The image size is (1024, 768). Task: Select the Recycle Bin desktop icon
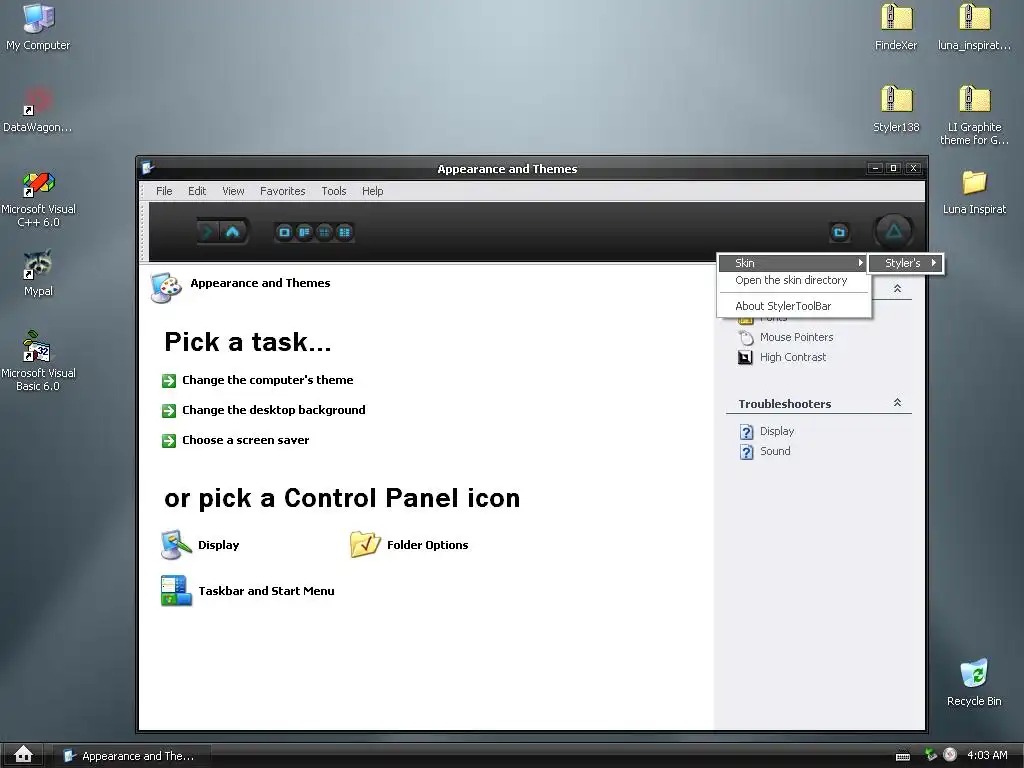click(974, 673)
